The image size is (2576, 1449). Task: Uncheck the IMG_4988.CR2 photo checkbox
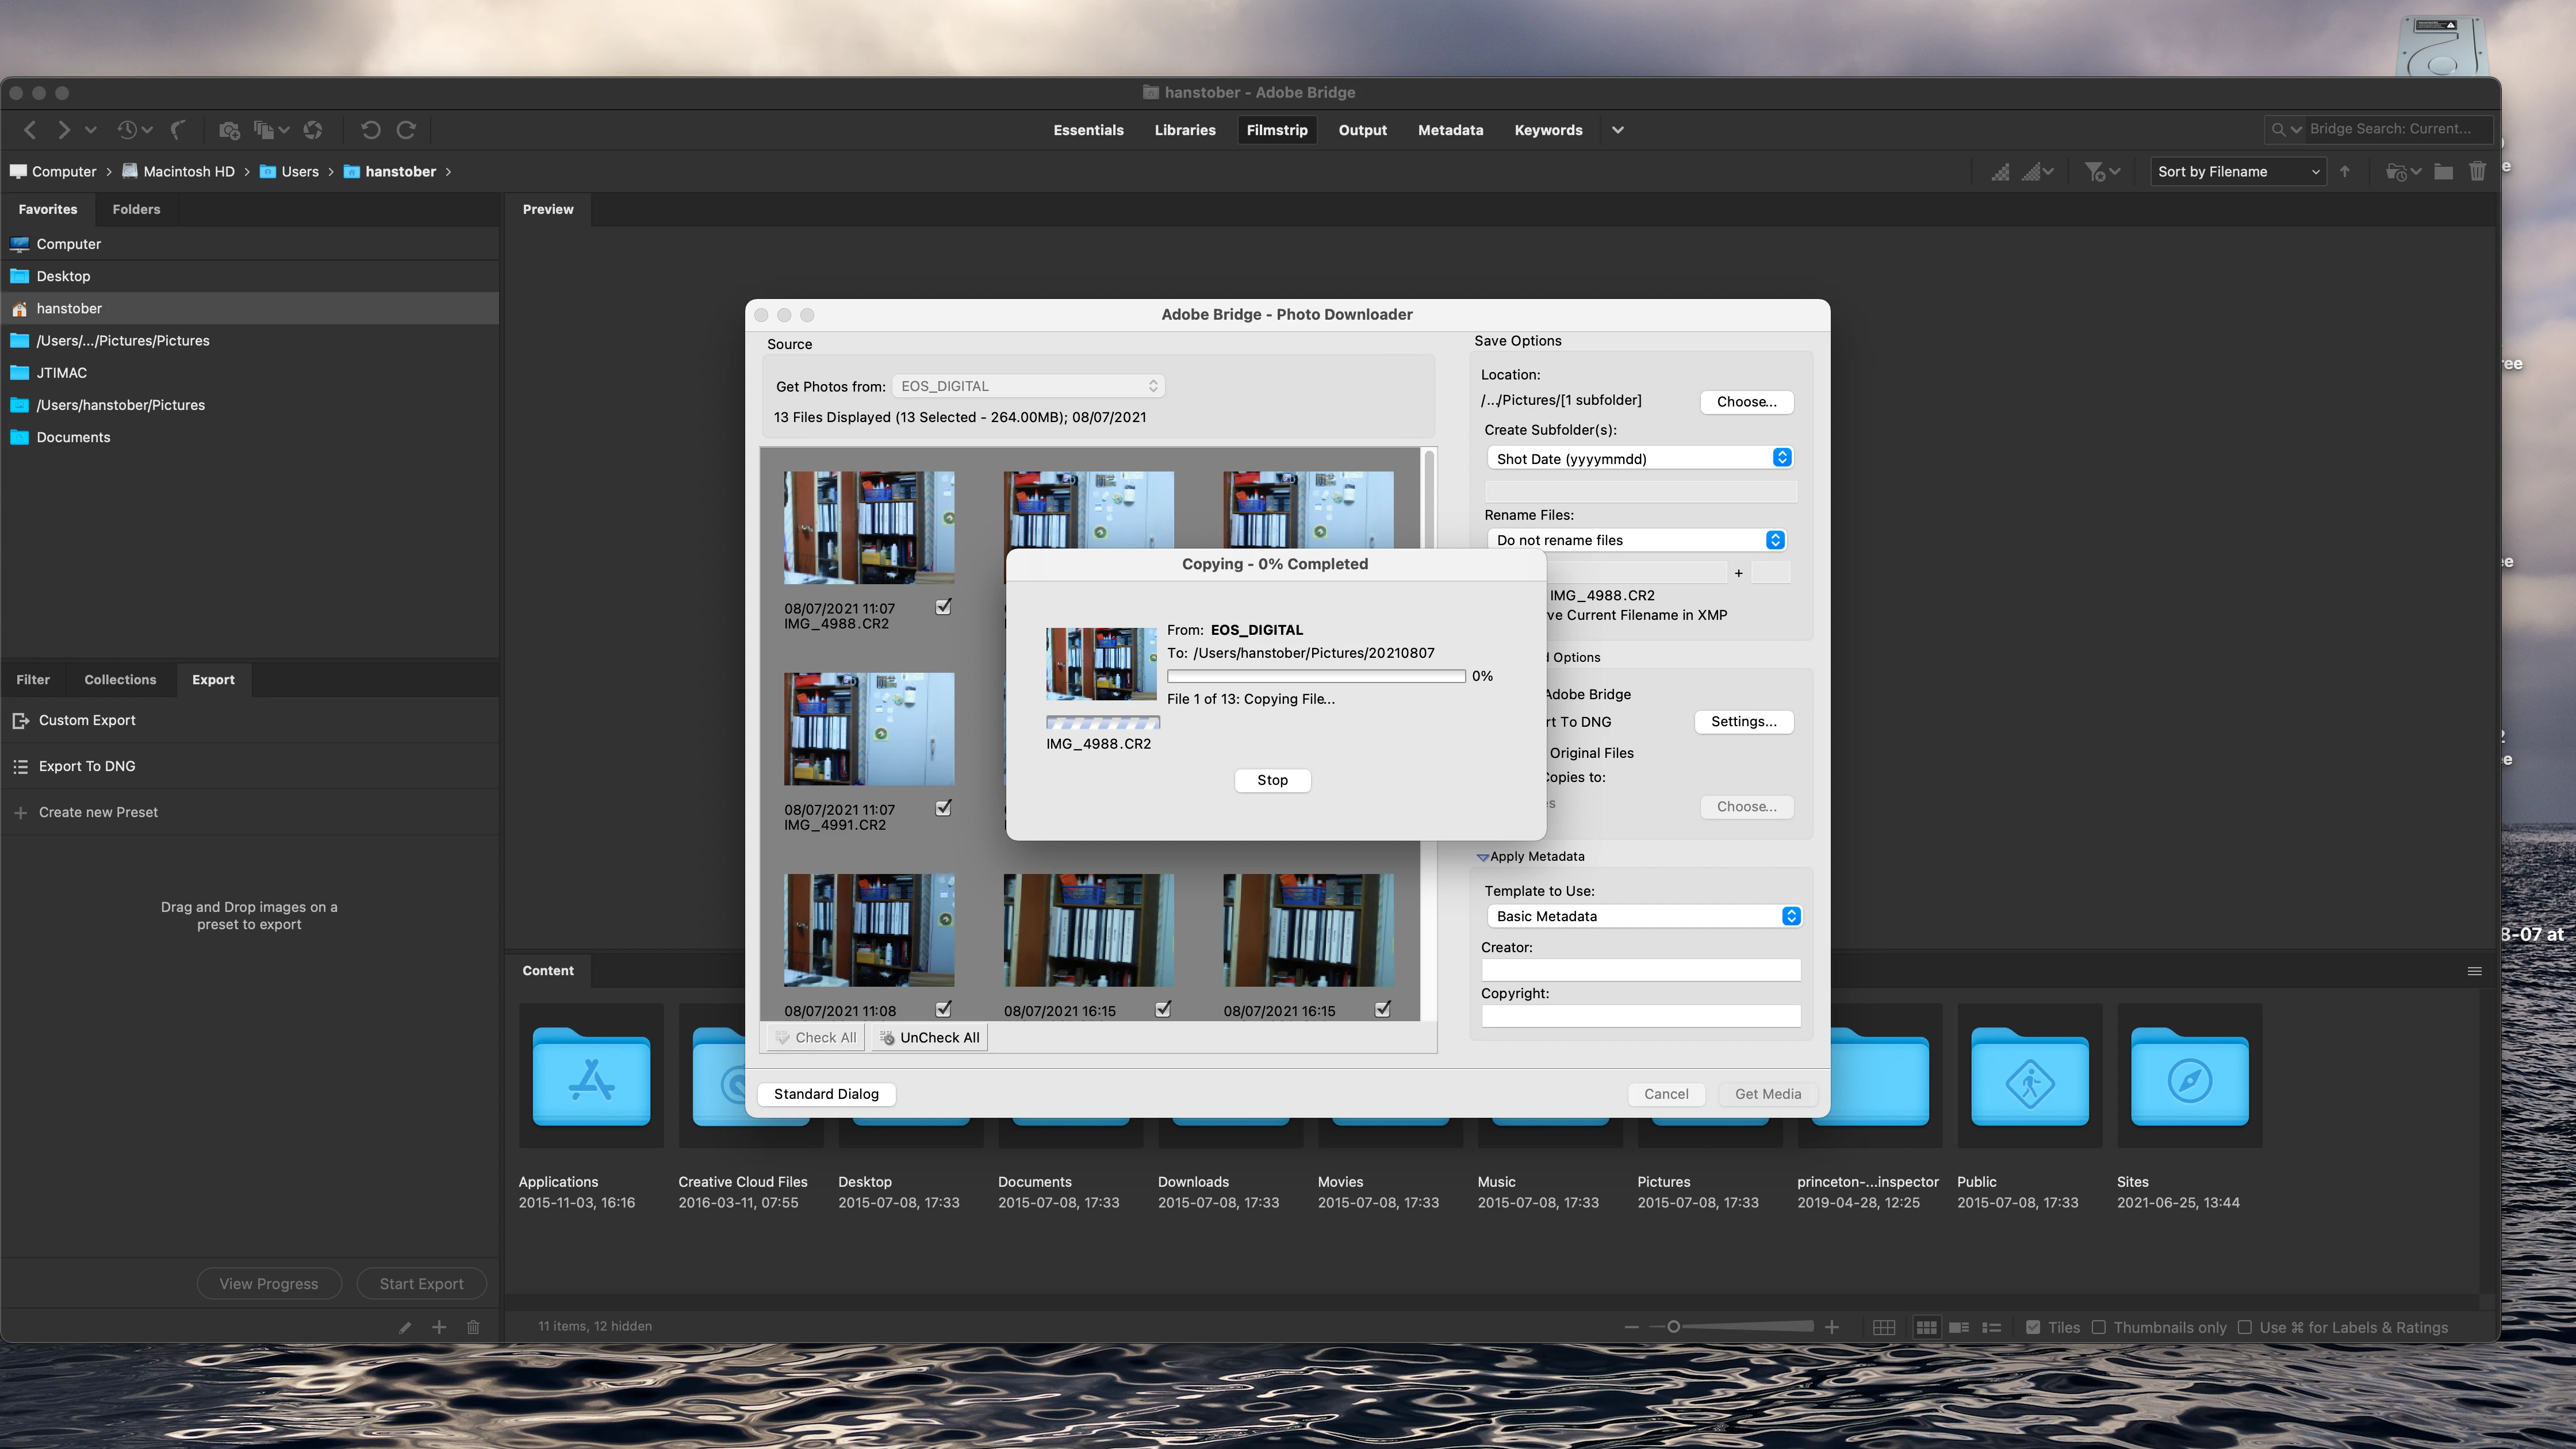[x=943, y=607]
